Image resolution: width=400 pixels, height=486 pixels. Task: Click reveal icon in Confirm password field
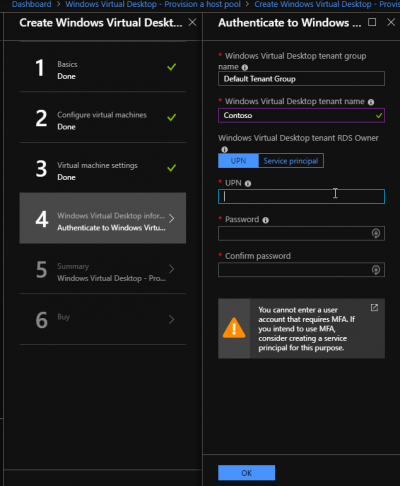[x=376, y=270]
